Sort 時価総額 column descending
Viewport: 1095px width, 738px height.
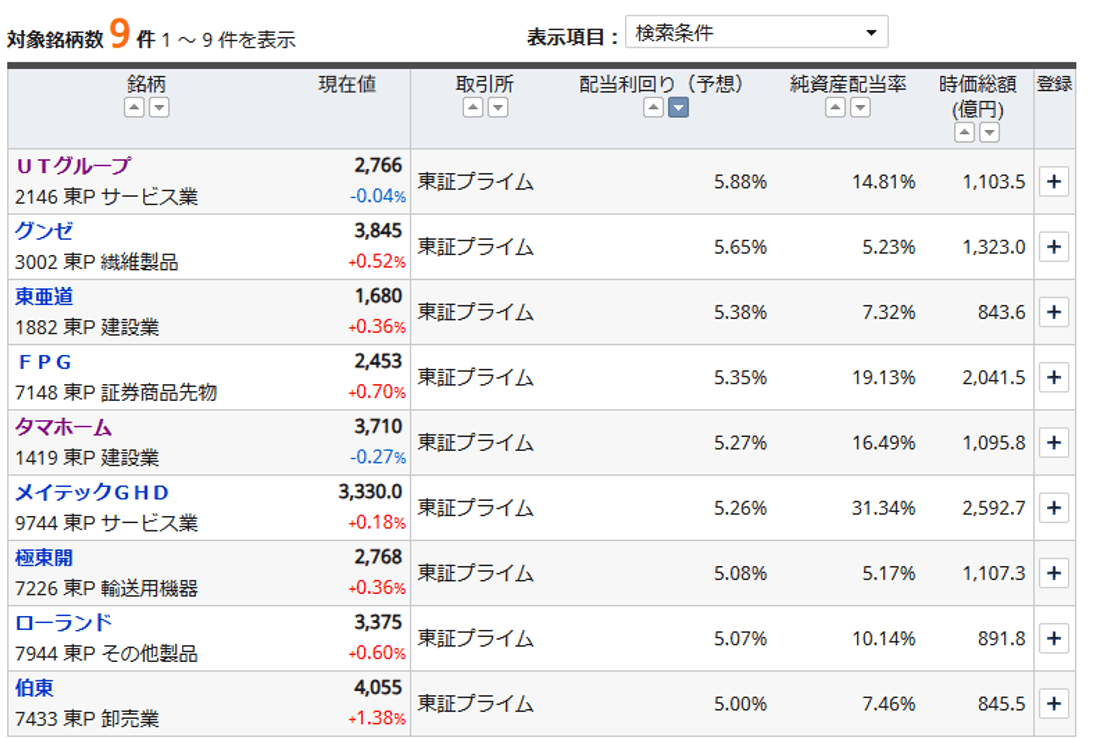(x=989, y=133)
